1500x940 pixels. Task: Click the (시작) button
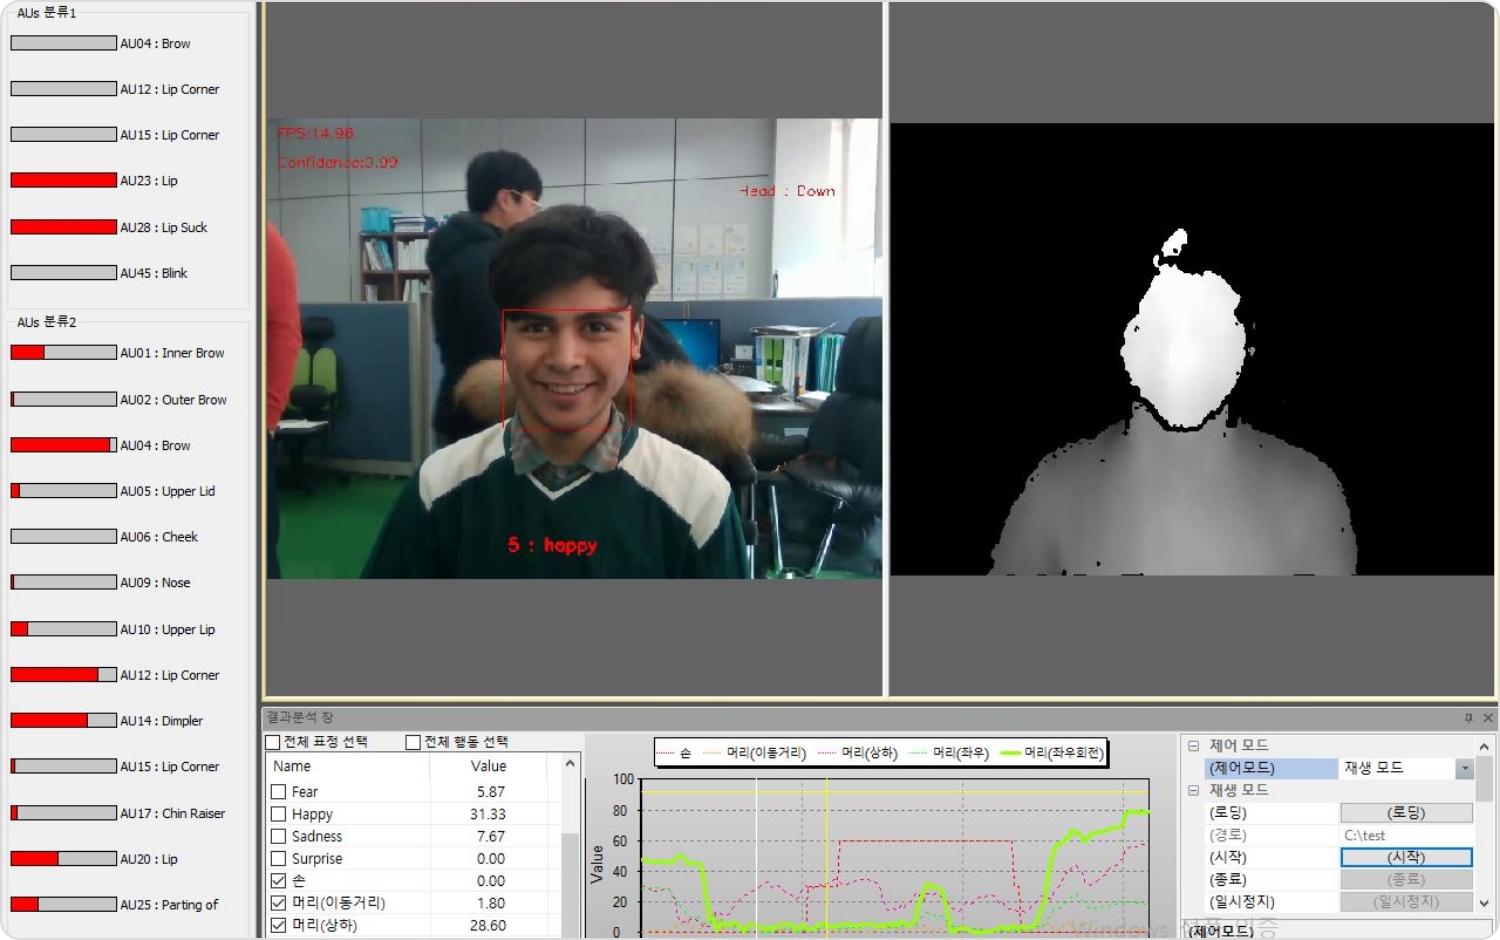tap(1406, 857)
